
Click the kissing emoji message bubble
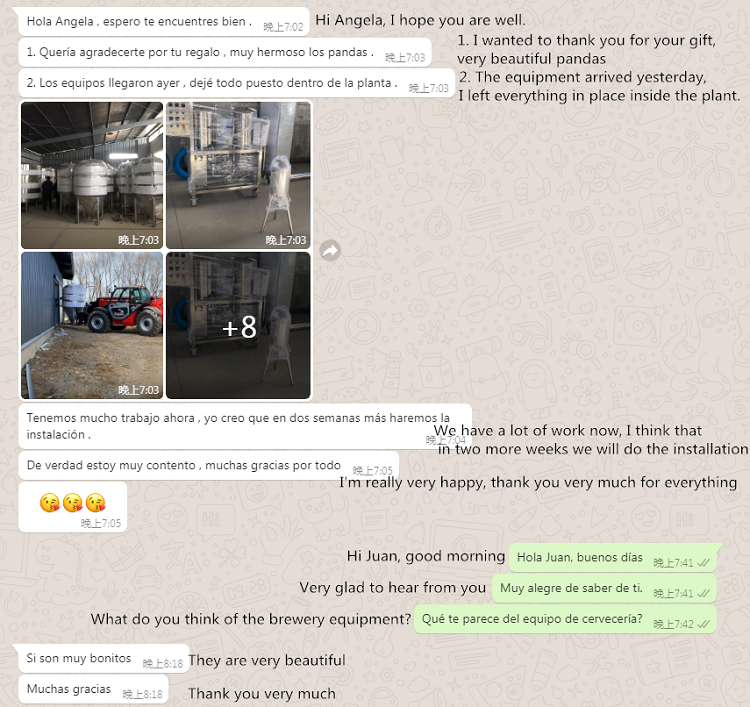(x=73, y=507)
